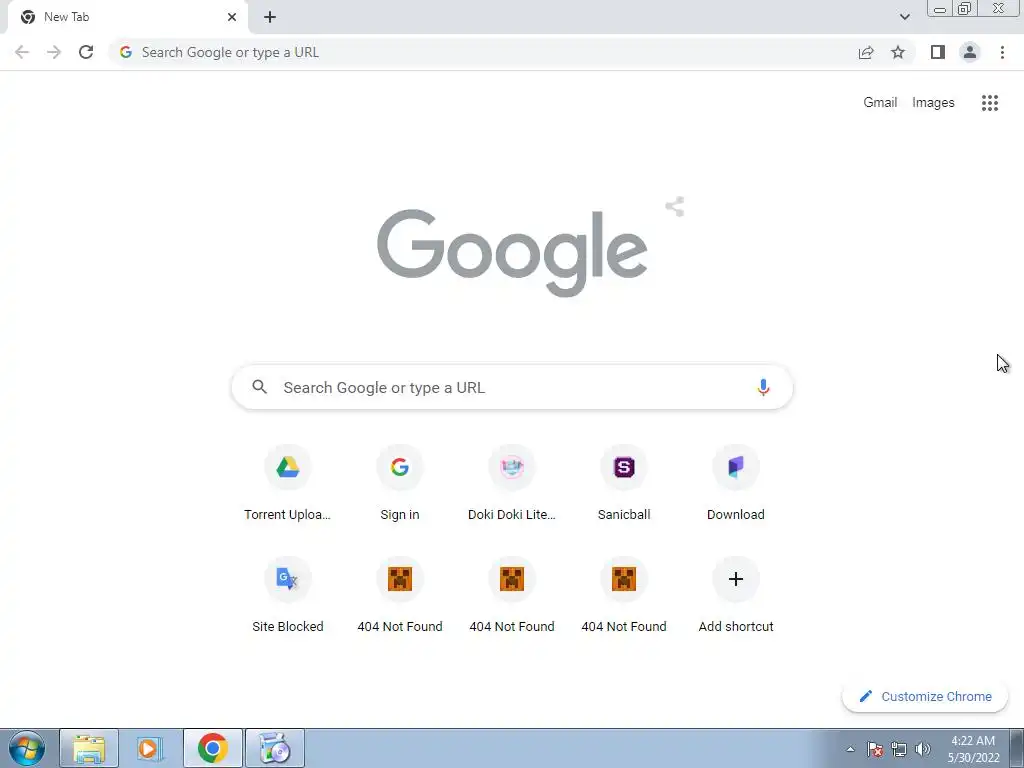
Task: Bookmark this tab with the star icon
Action: pos(898,52)
